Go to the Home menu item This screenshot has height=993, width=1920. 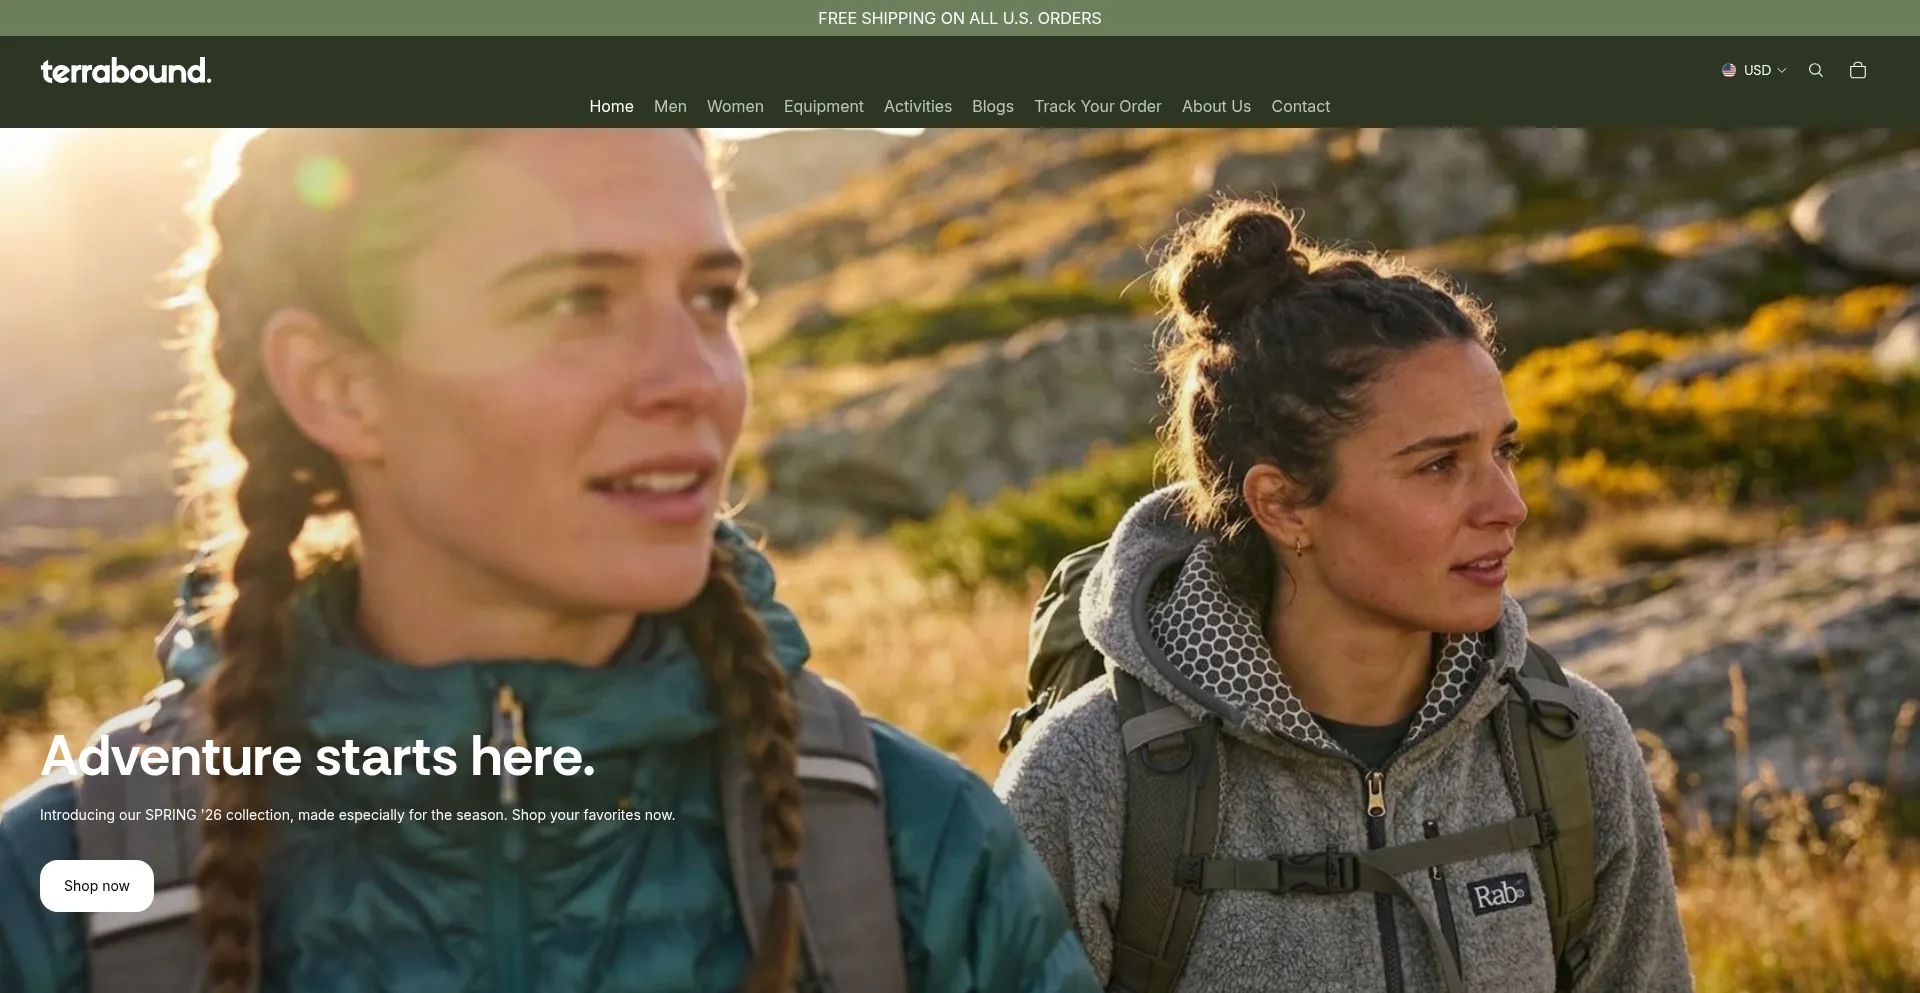[x=611, y=106]
